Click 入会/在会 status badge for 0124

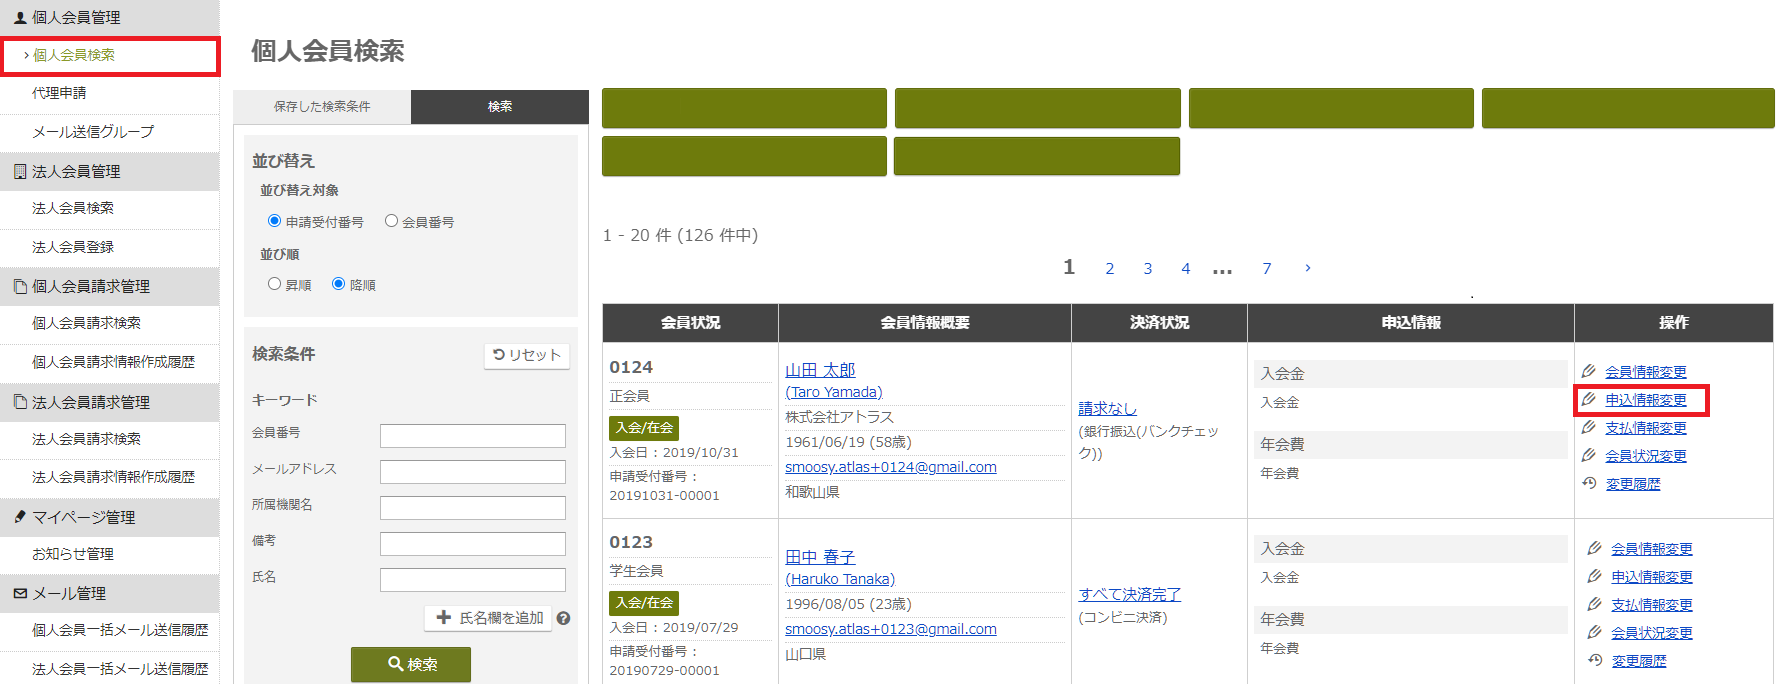coord(644,428)
